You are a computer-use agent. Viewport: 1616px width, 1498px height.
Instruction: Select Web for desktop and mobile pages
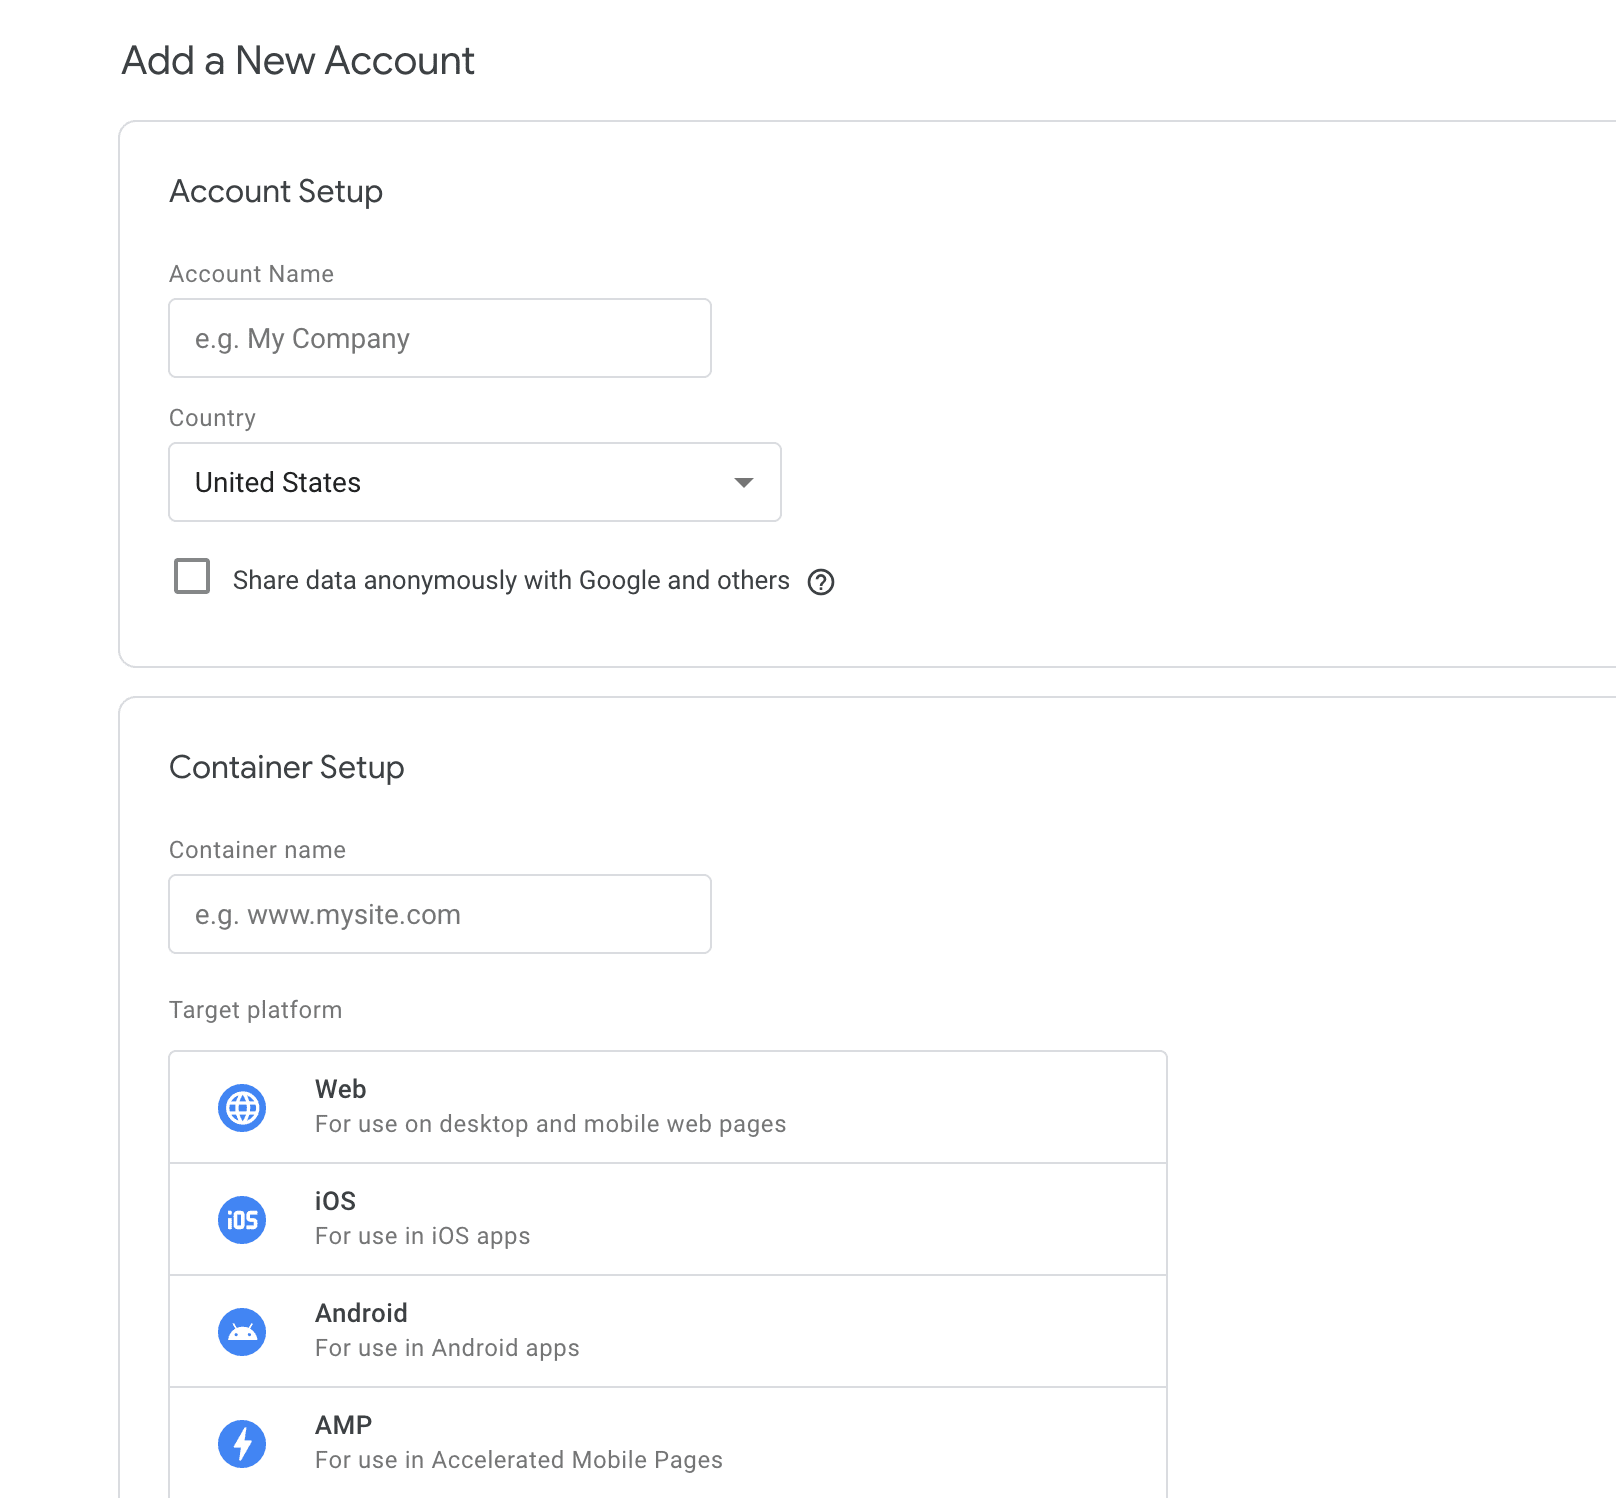tap(667, 1107)
